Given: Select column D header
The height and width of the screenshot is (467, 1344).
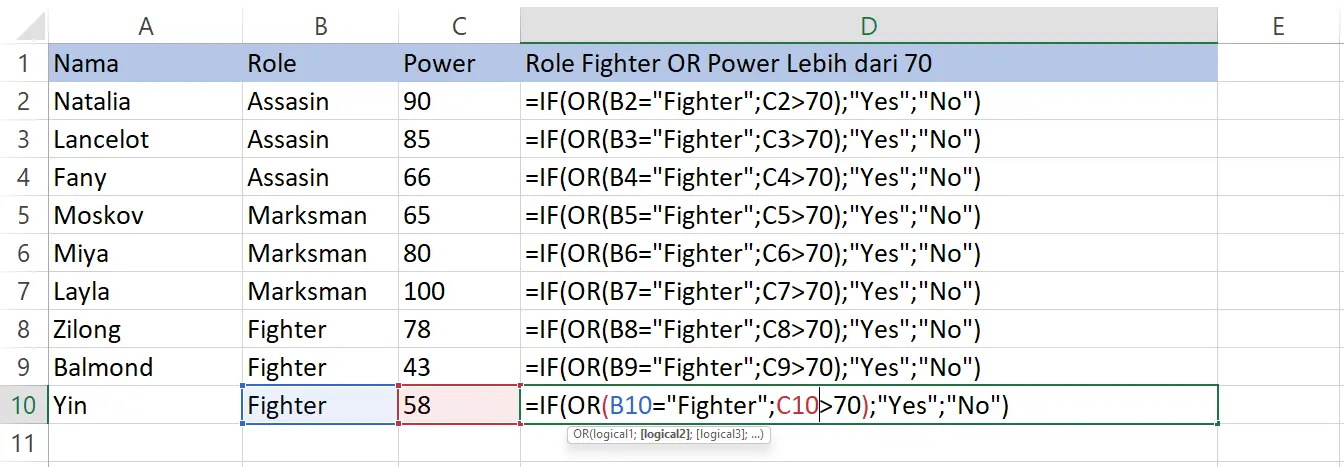Looking at the screenshot, I should click(x=869, y=27).
